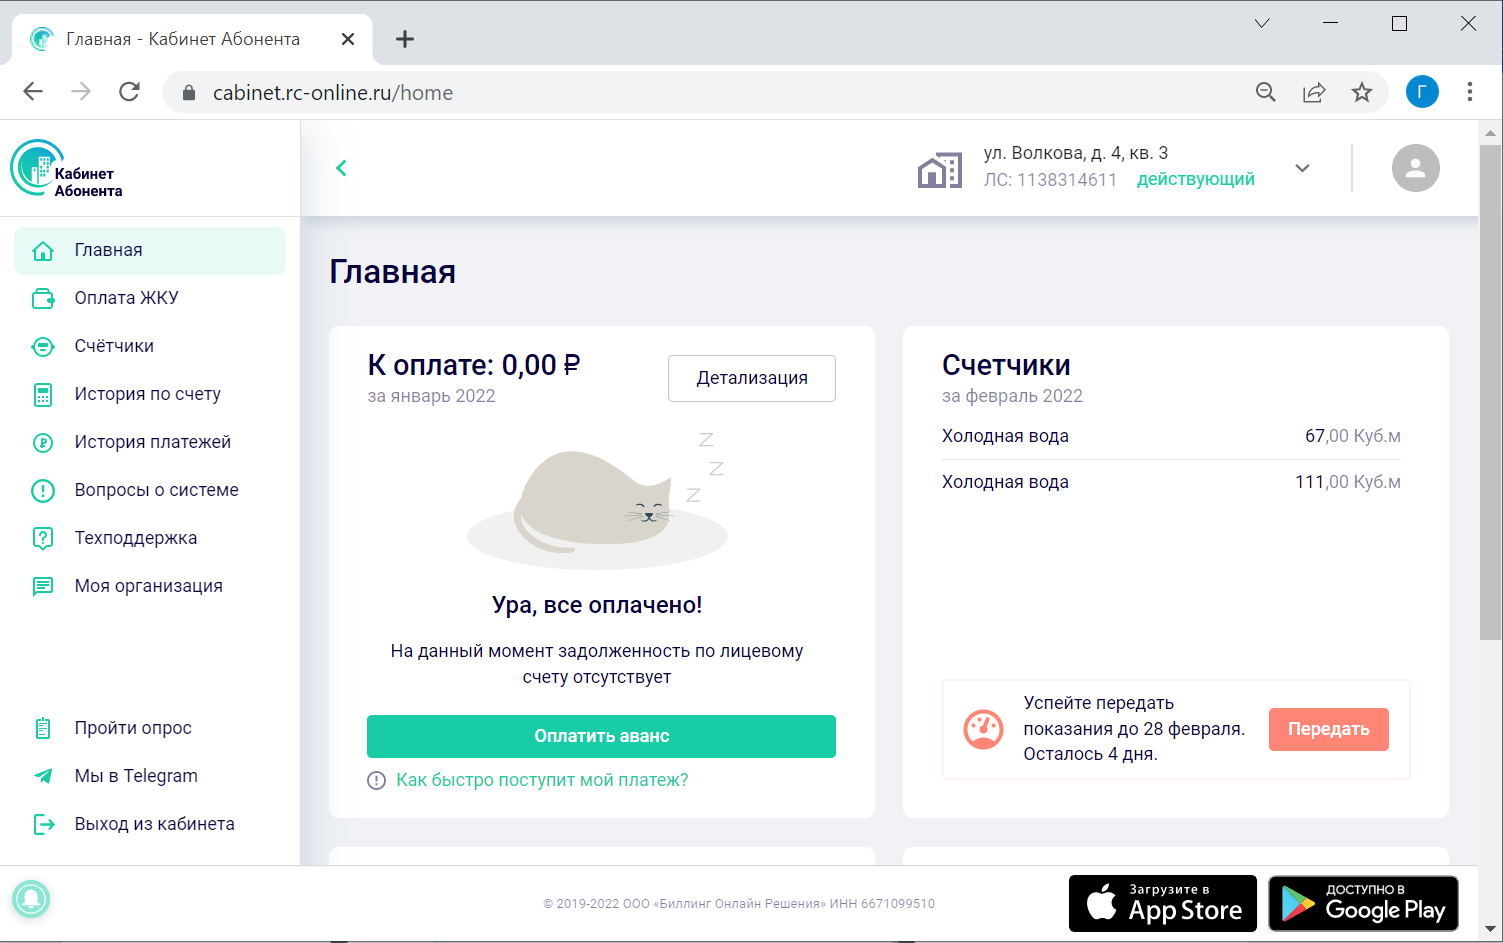Click the vertical page scrollbar

click(1490, 390)
